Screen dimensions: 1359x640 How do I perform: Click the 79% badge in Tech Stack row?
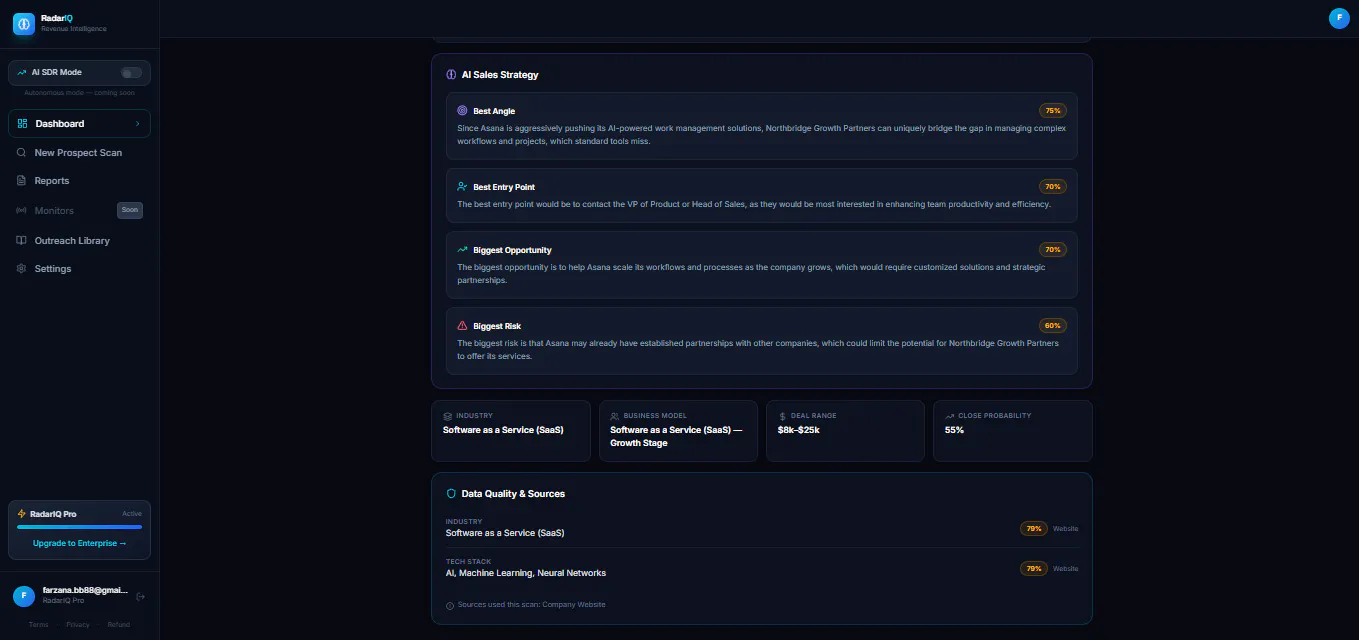pos(1033,569)
